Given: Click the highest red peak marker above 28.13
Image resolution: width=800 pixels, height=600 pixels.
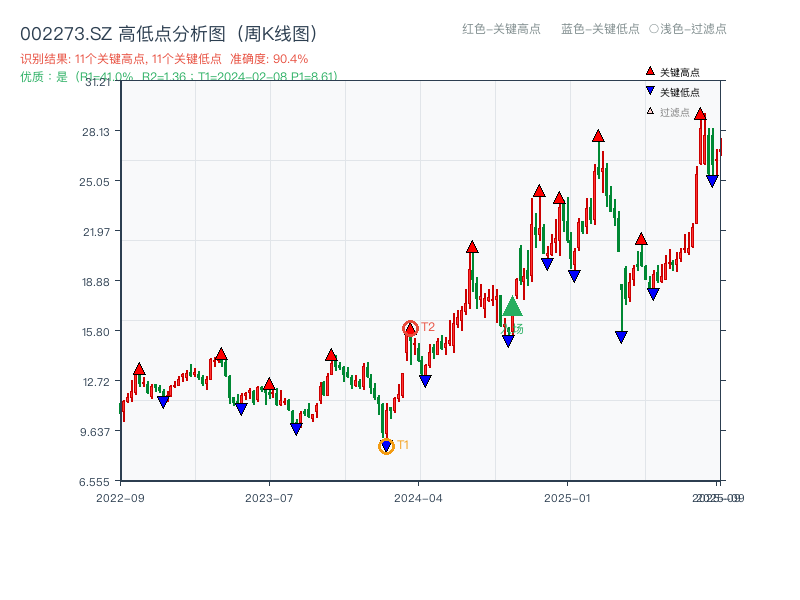Looking at the screenshot, I should (700, 114).
